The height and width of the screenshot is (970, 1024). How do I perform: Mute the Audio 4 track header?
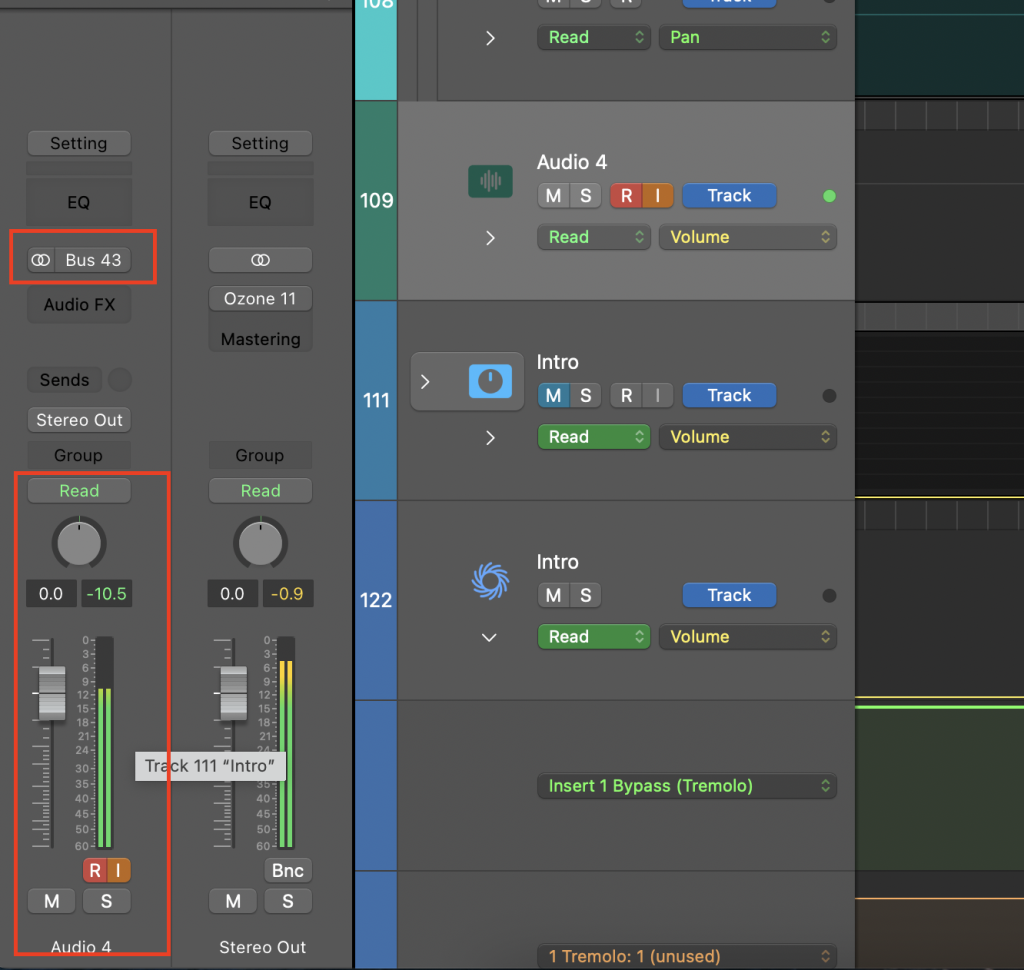click(x=553, y=195)
